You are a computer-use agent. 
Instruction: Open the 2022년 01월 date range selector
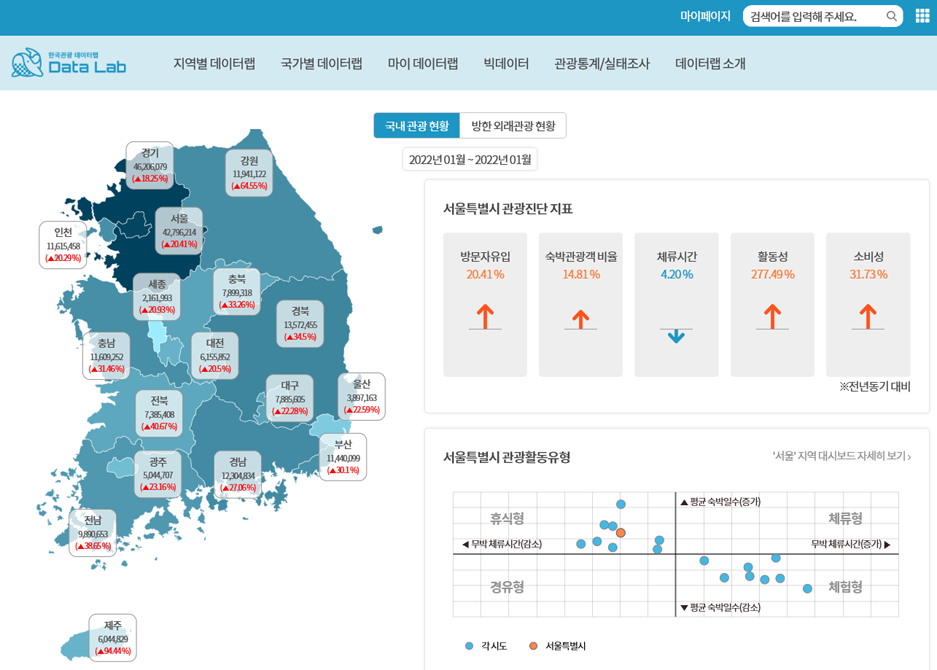click(469, 158)
